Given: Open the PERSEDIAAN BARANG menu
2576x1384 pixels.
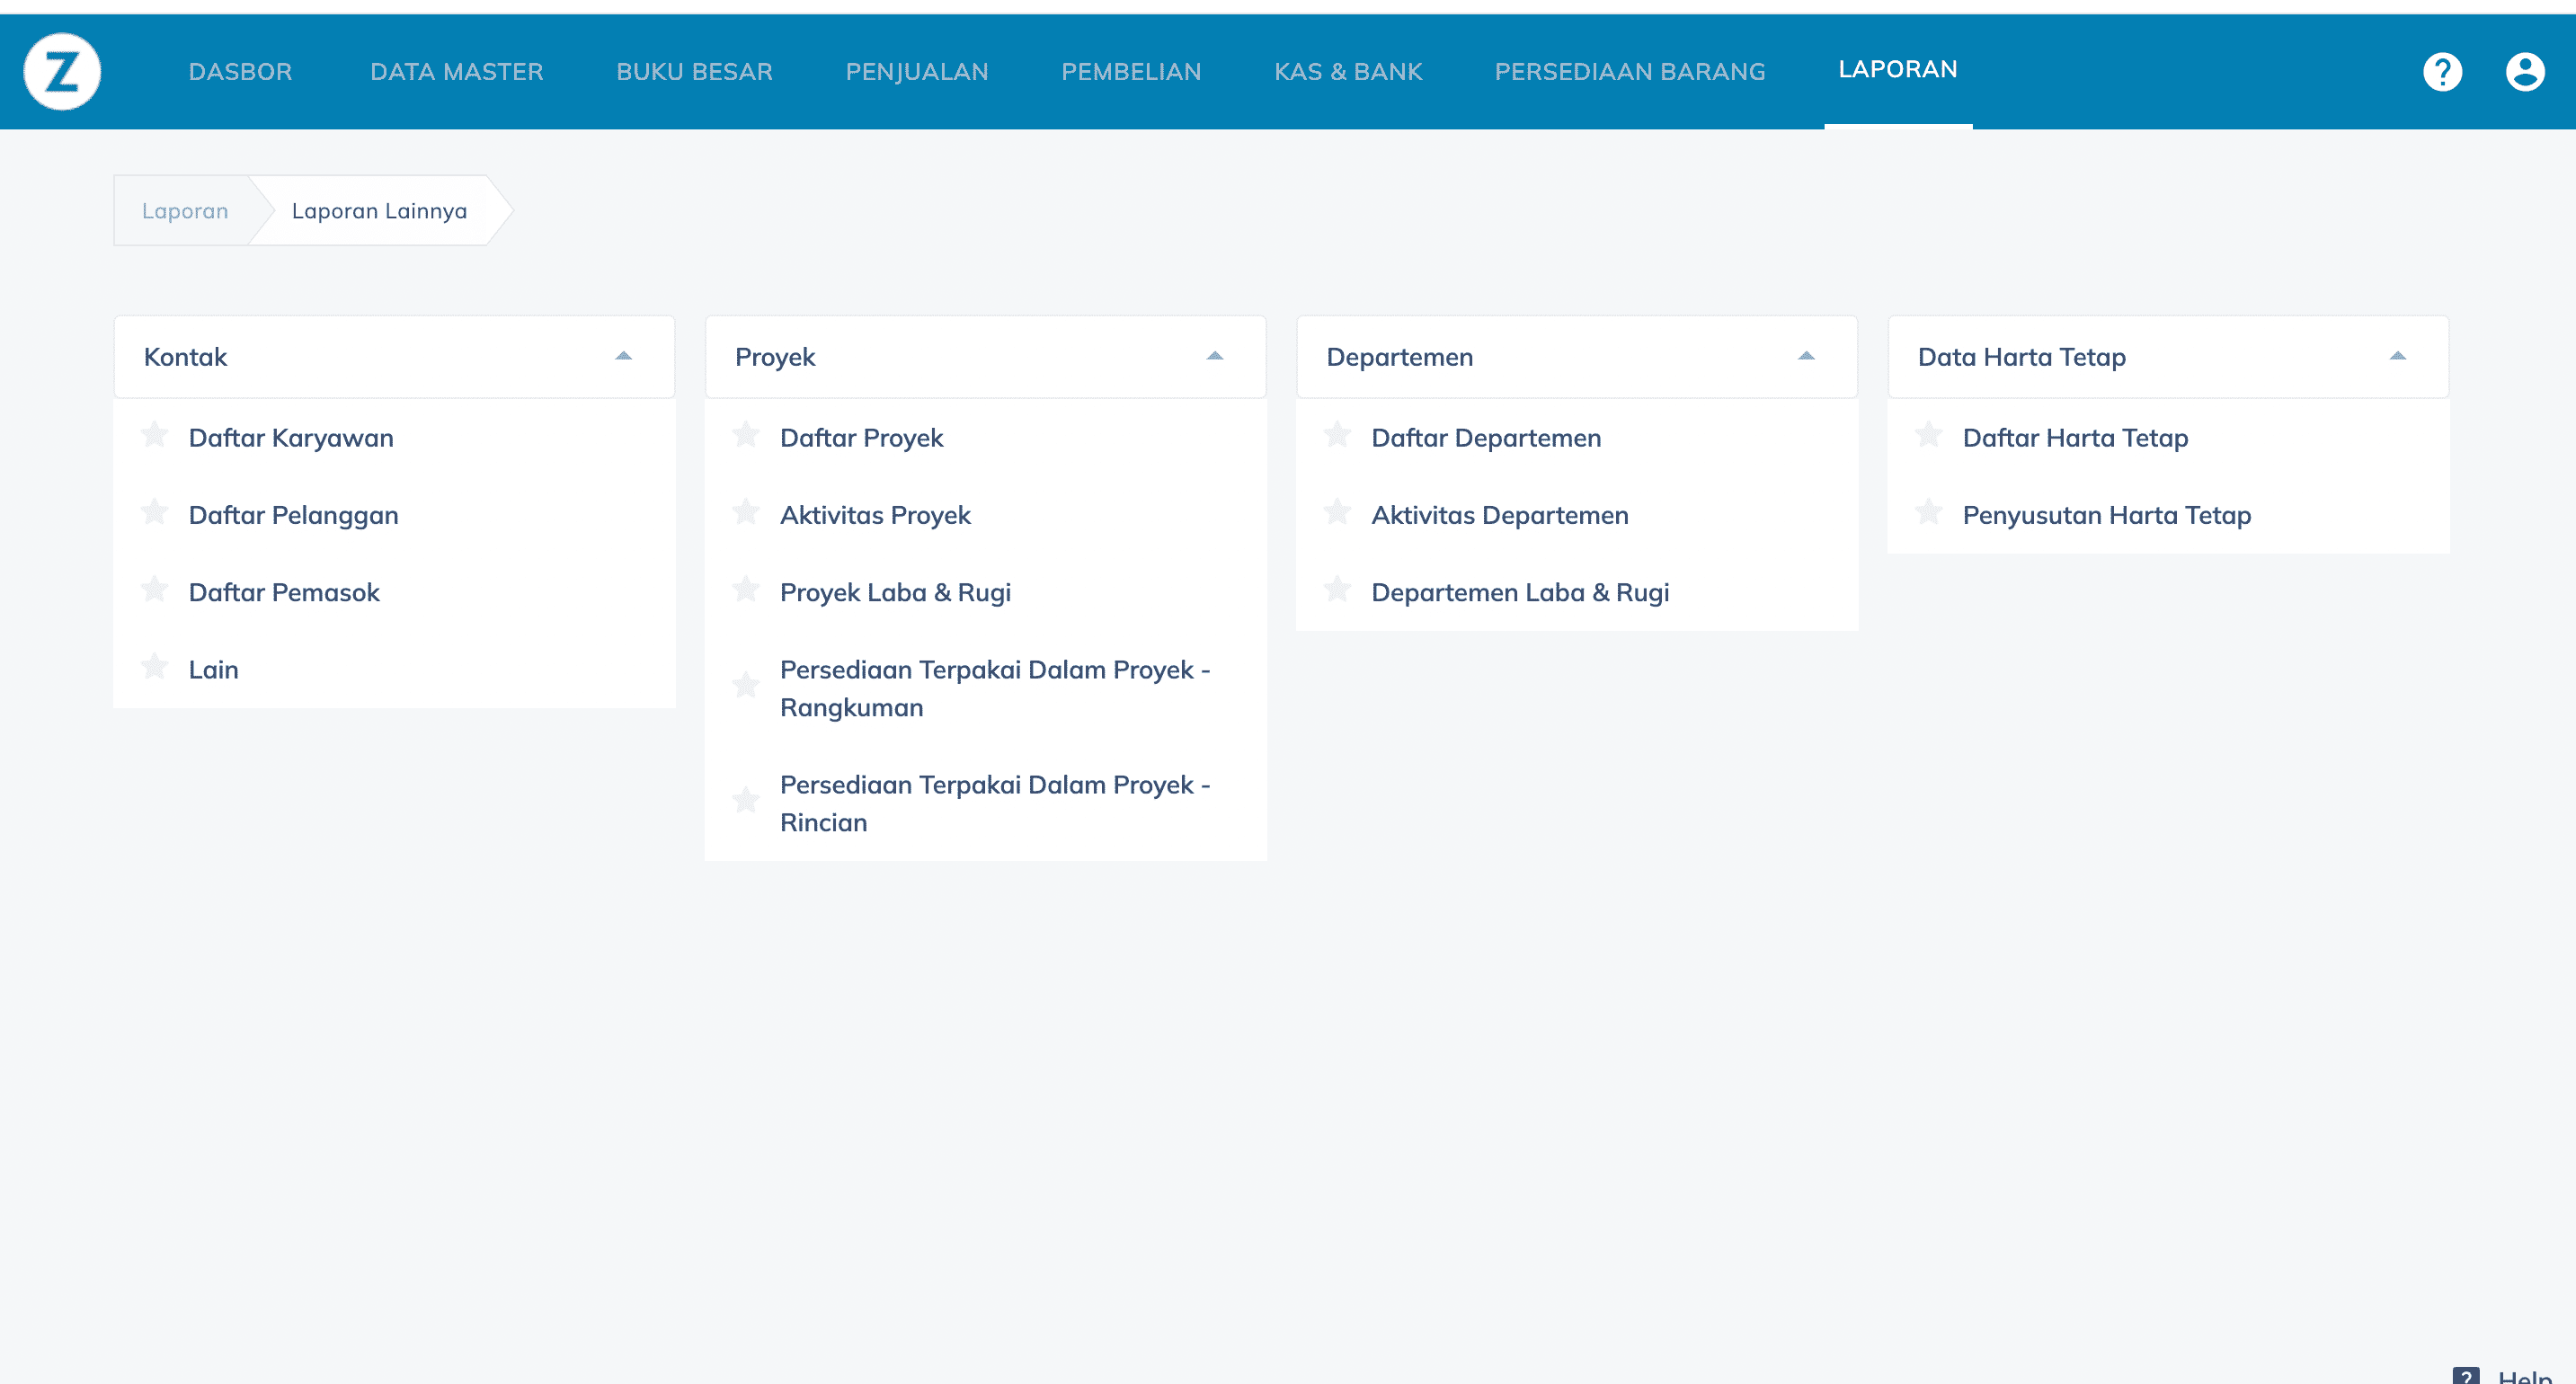Looking at the screenshot, I should coord(1630,72).
